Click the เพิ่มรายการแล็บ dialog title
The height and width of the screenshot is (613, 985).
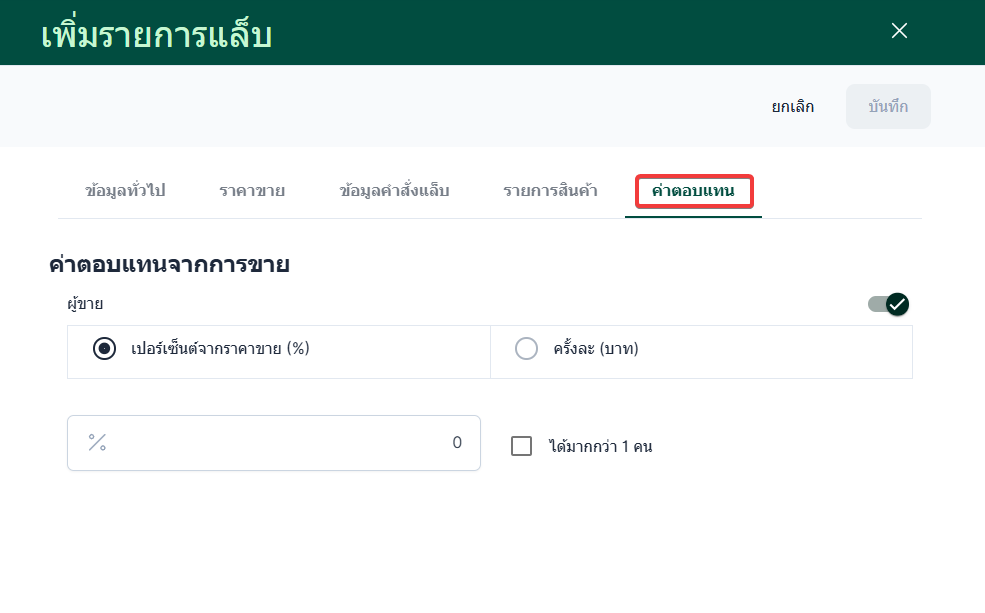click(x=157, y=34)
